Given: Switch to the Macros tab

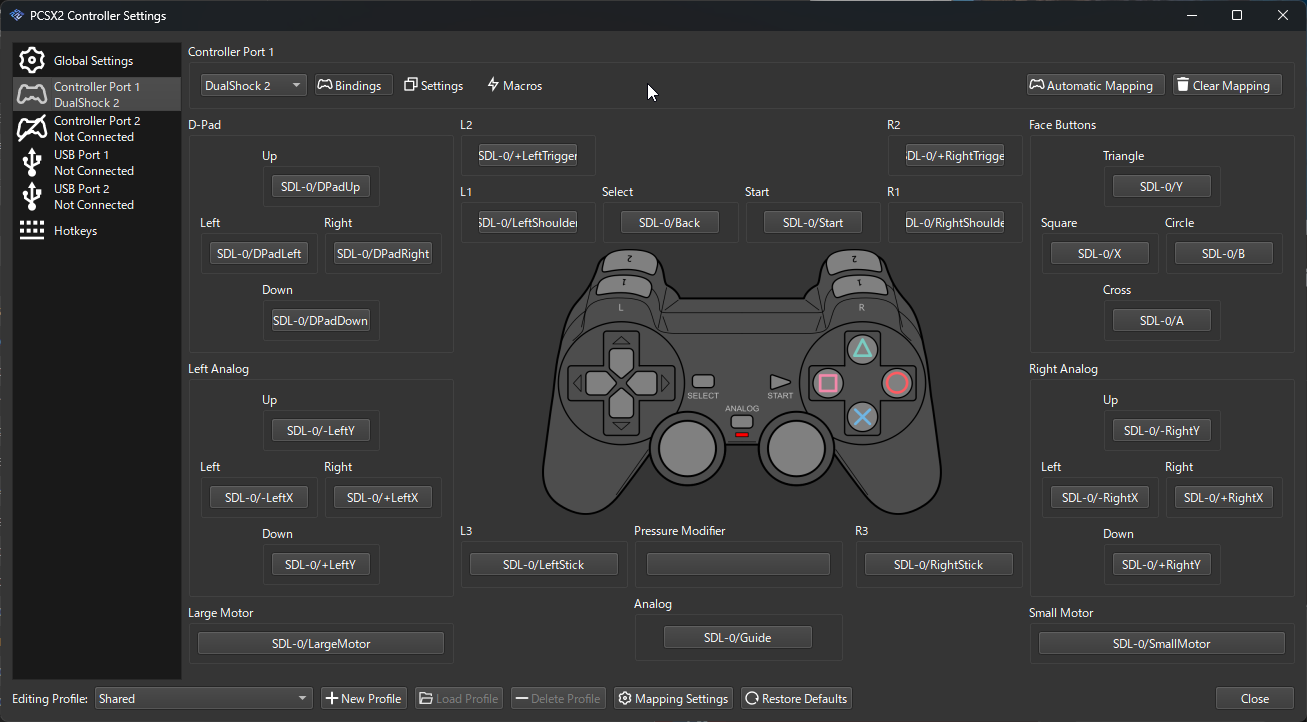Looking at the screenshot, I should (514, 86).
